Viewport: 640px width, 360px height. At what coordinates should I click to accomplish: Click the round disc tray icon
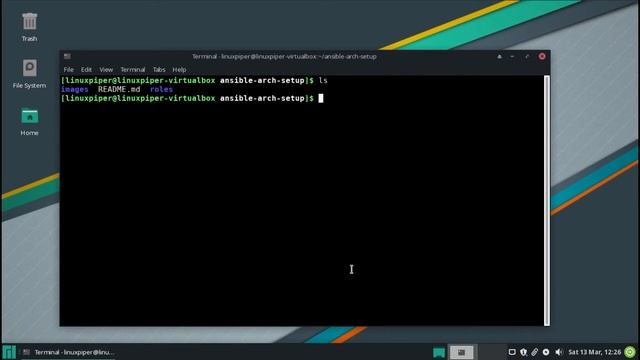coord(546,352)
